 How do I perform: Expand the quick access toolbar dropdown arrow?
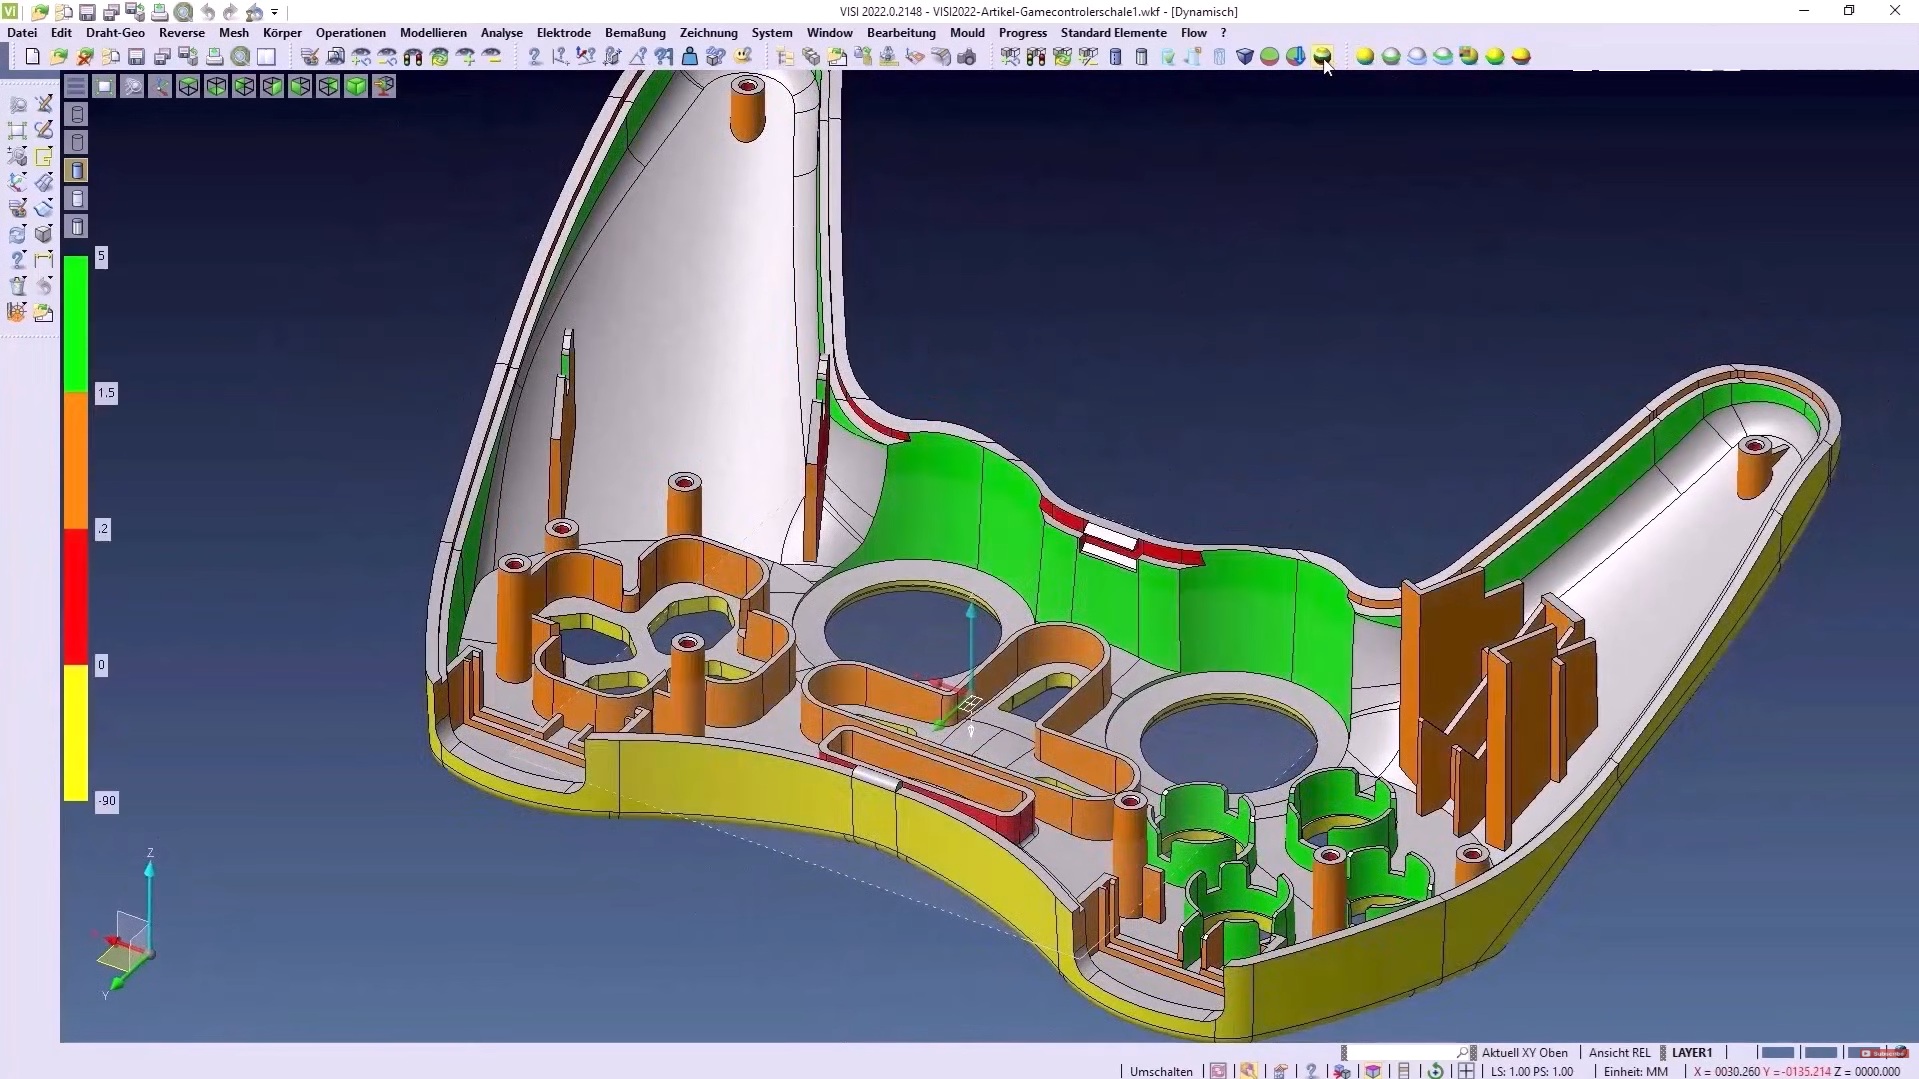[x=274, y=12]
